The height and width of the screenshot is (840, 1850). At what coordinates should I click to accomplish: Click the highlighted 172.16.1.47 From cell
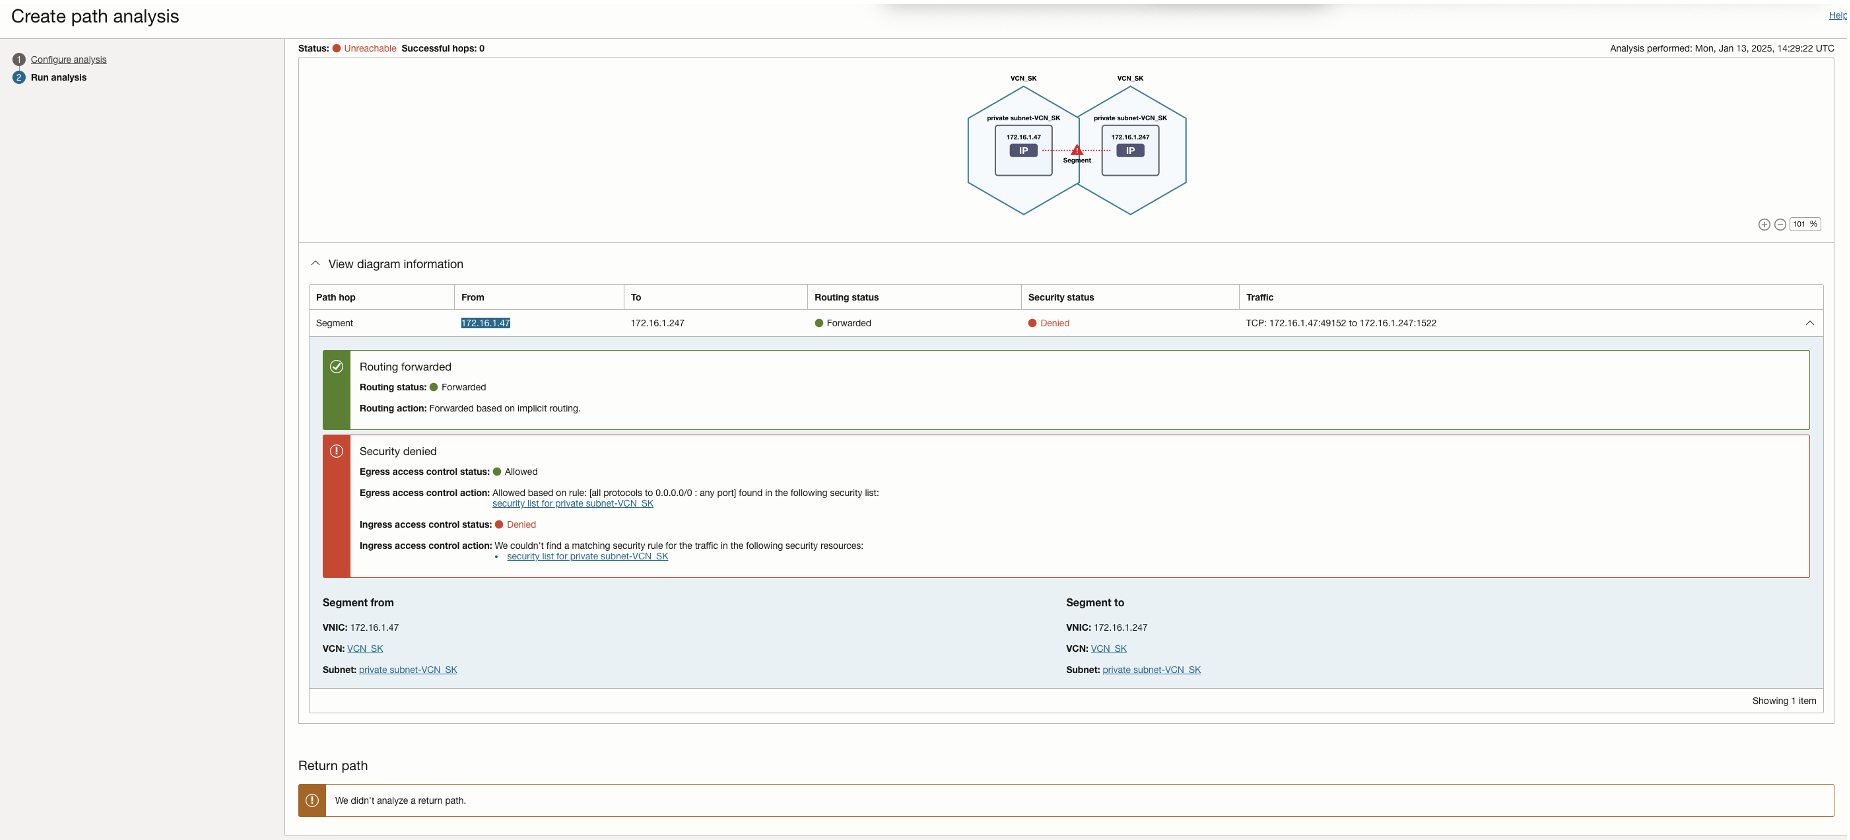pos(486,323)
